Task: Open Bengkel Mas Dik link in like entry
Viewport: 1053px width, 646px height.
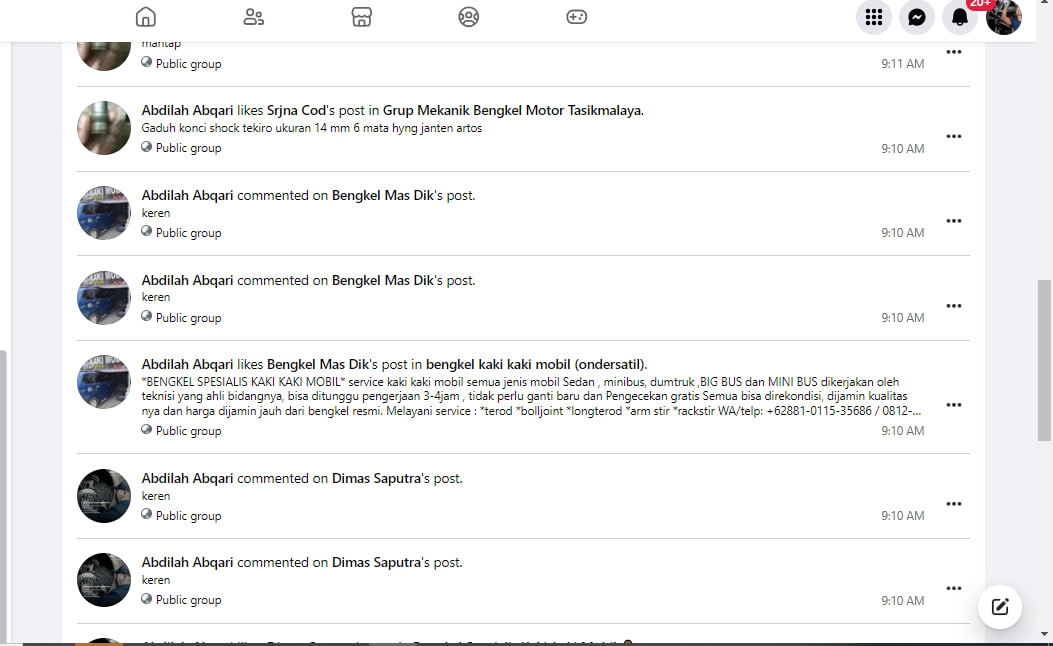Action: point(318,364)
